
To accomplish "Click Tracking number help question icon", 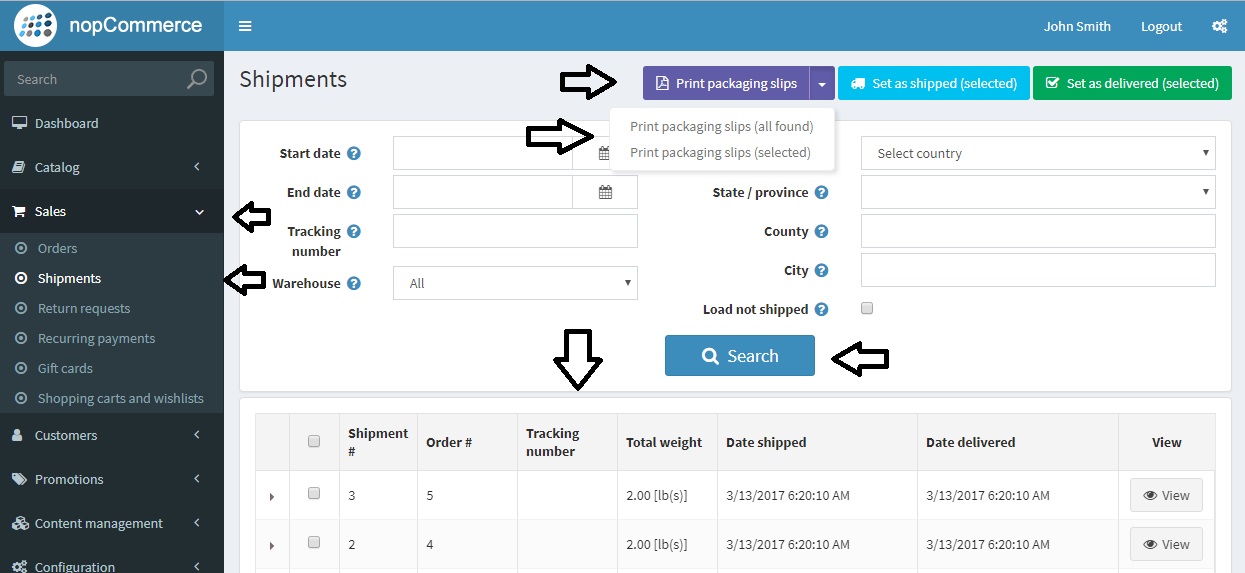I will (353, 231).
